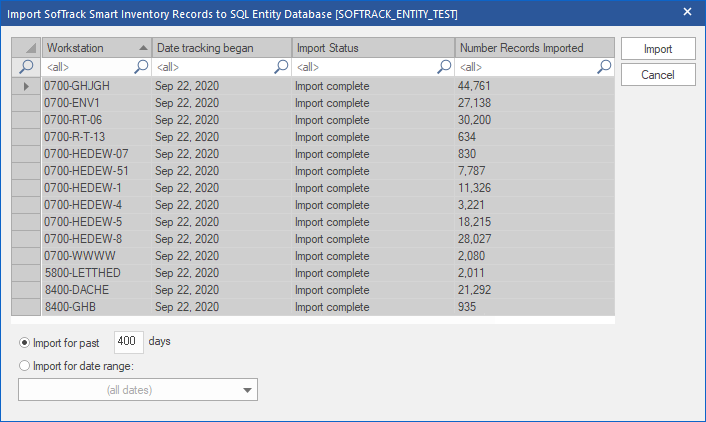Click the 935 records imported cell
This screenshot has height=422, width=706.
(x=534, y=307)
